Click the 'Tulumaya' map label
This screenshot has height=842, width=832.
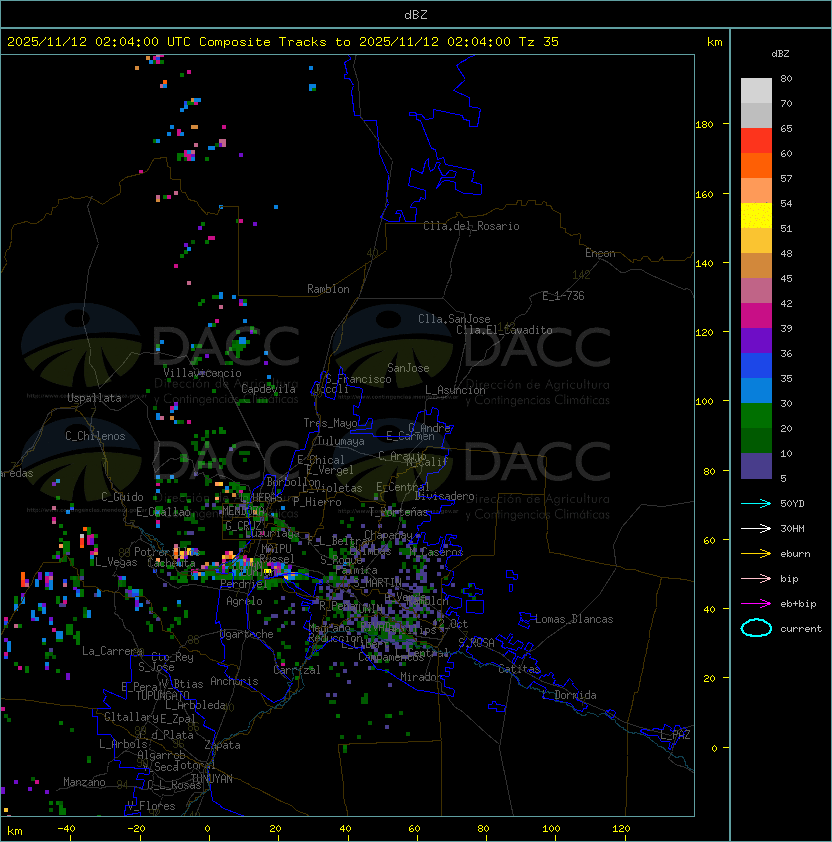[341, 441]
